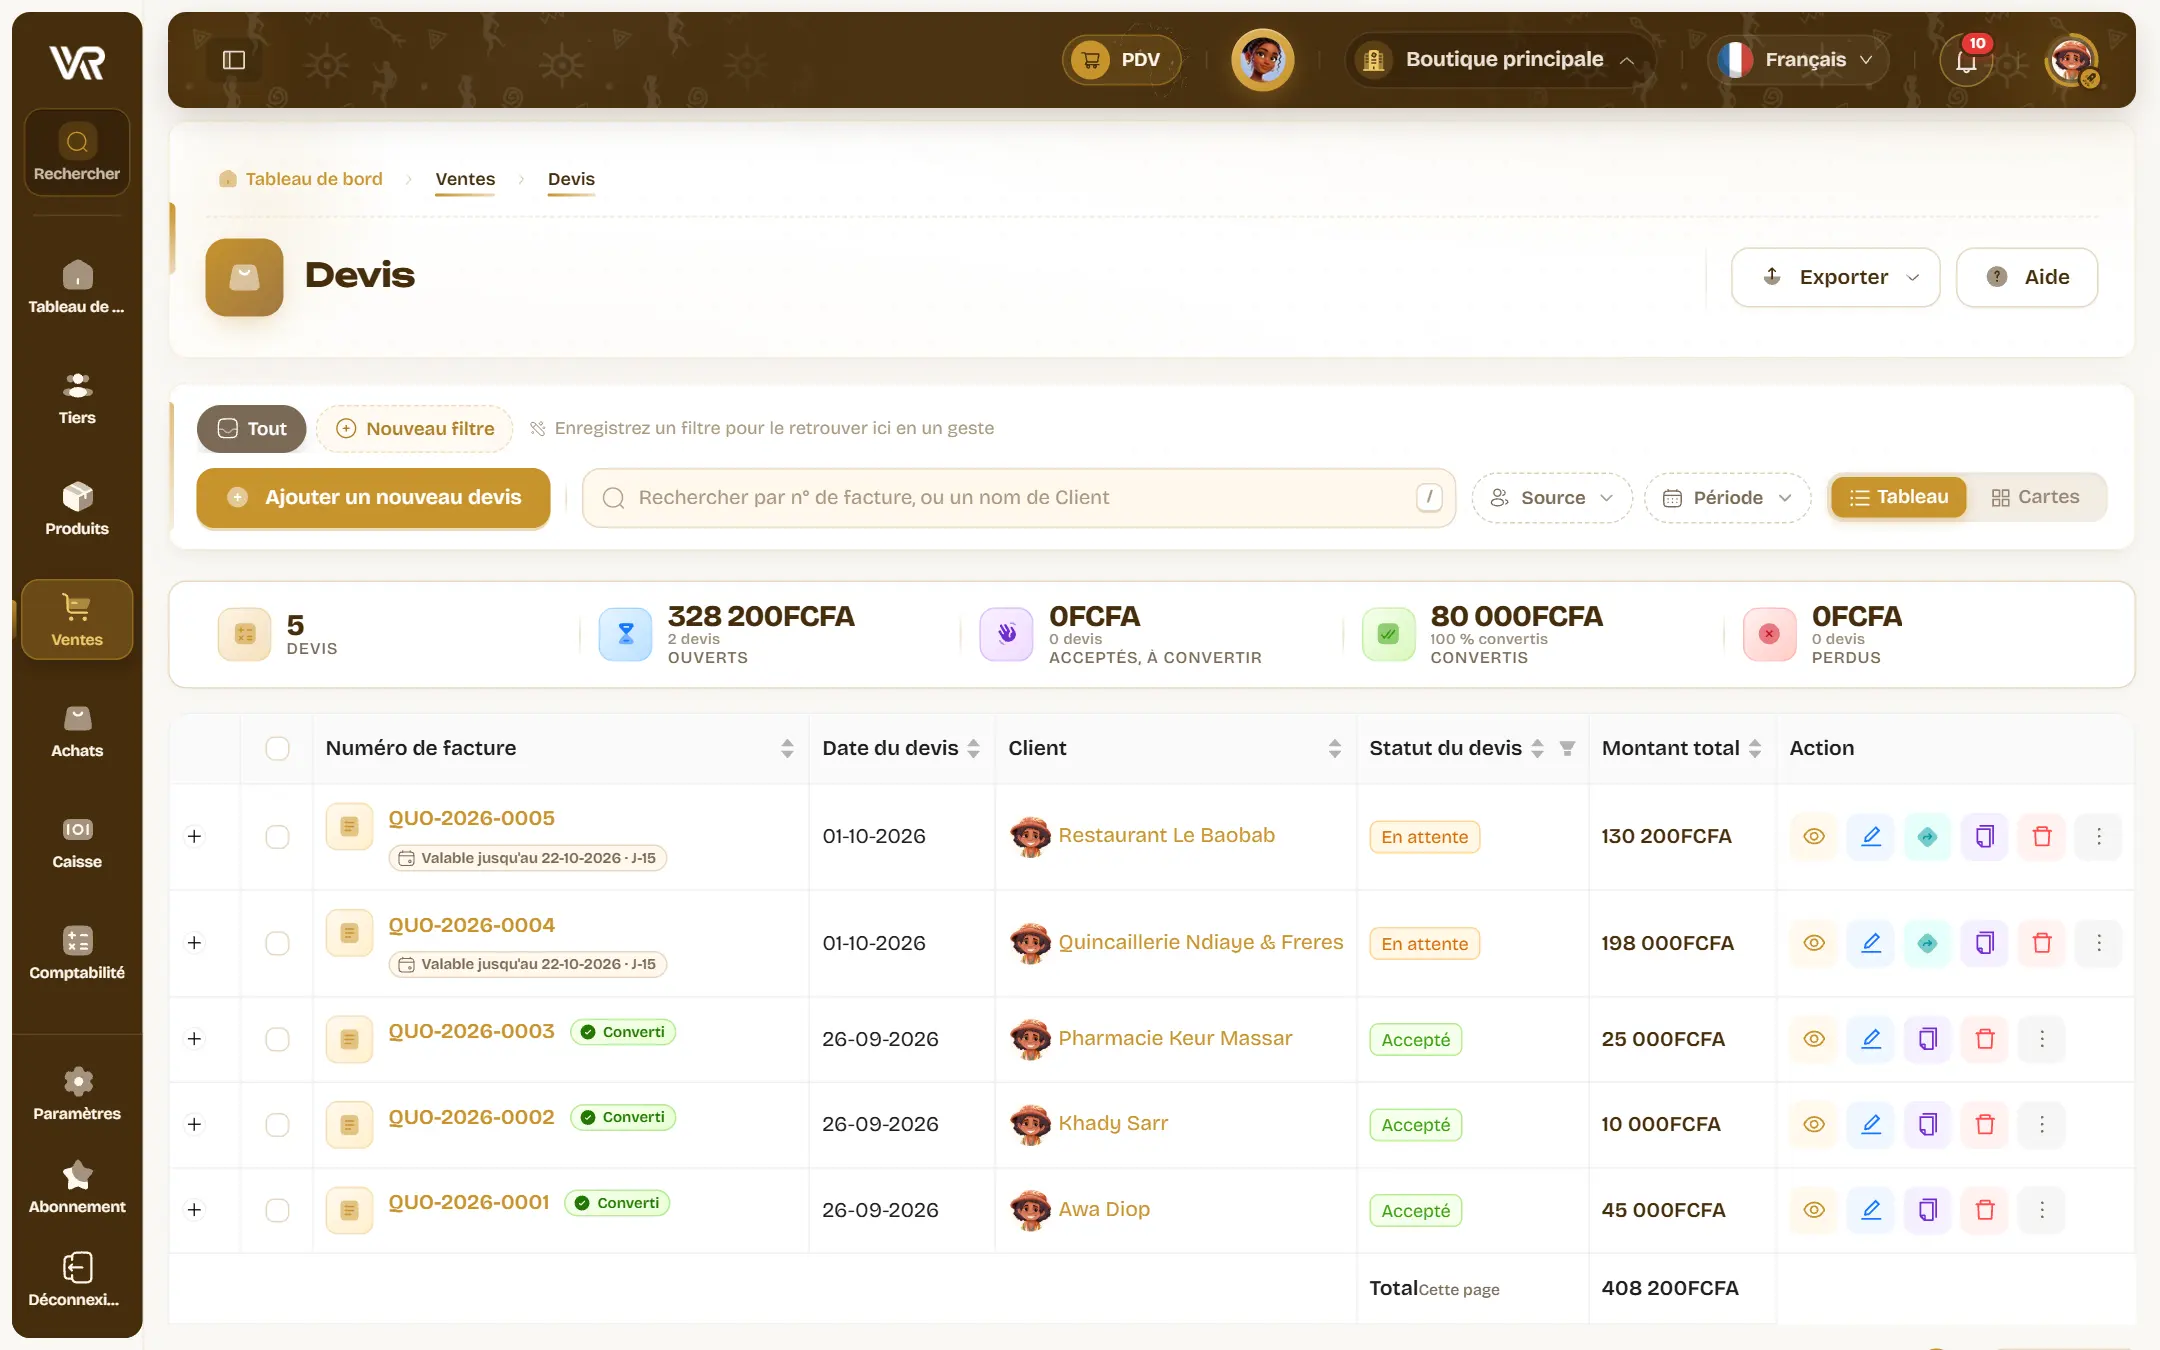
Task: Convert quote QUO-2026-0004 with teal icon
Action: [1928, 943]
